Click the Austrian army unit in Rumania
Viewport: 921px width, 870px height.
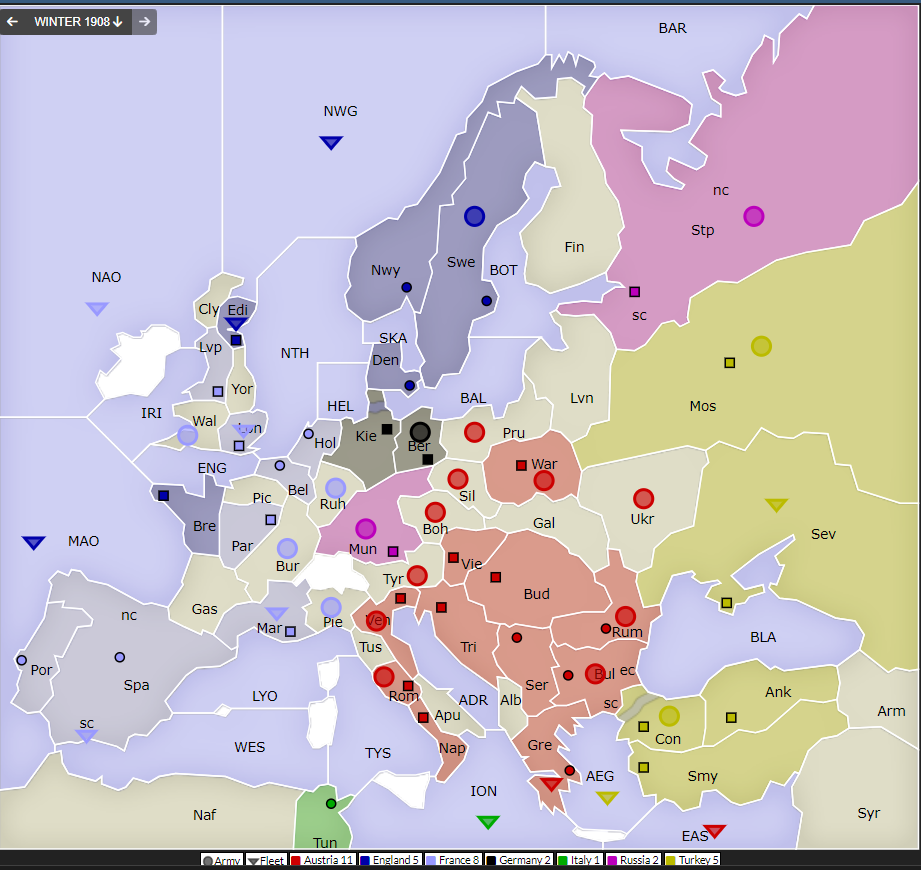[x=626, y=616]
